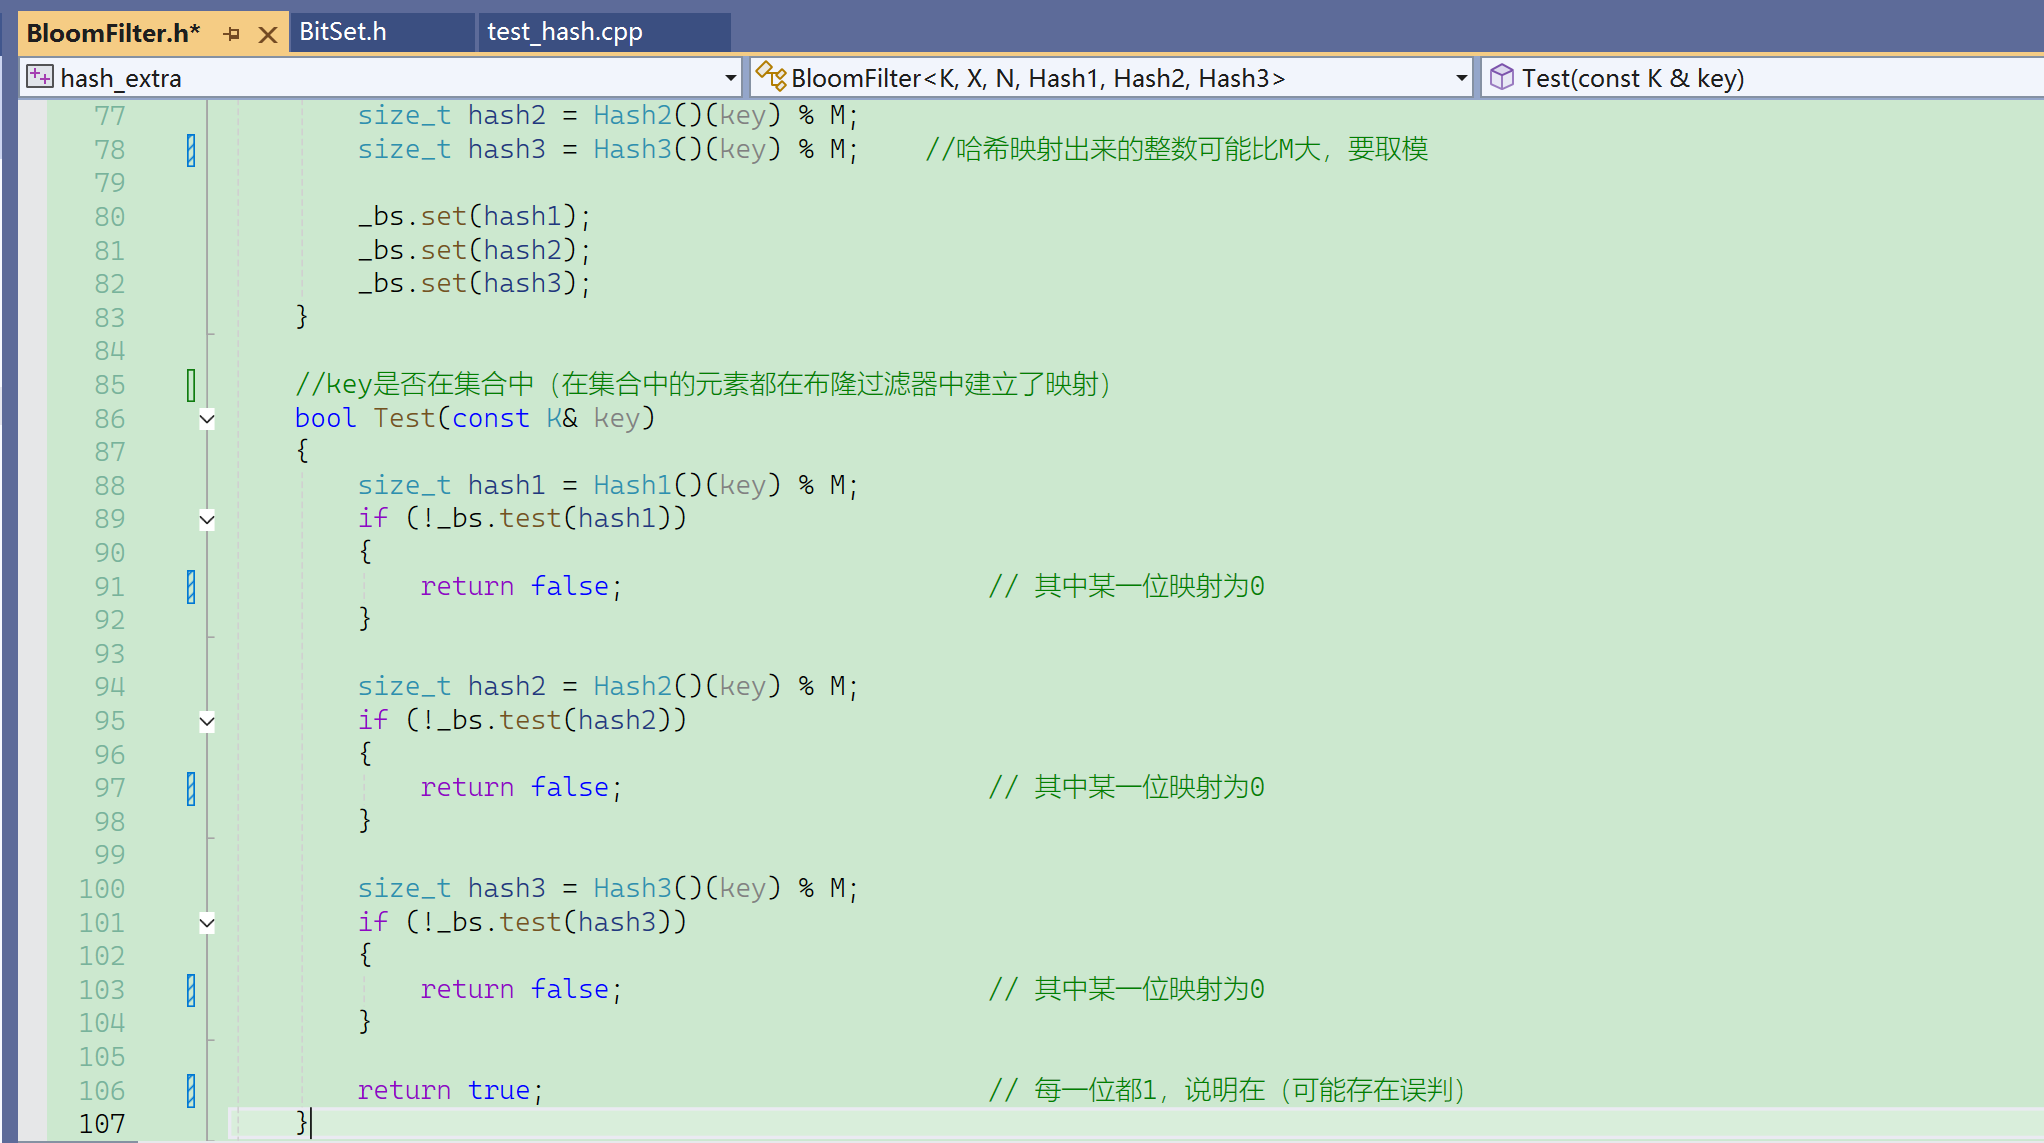
Task: Open the Test(const K & key) member dropdown
Action: click(1632, 78)
